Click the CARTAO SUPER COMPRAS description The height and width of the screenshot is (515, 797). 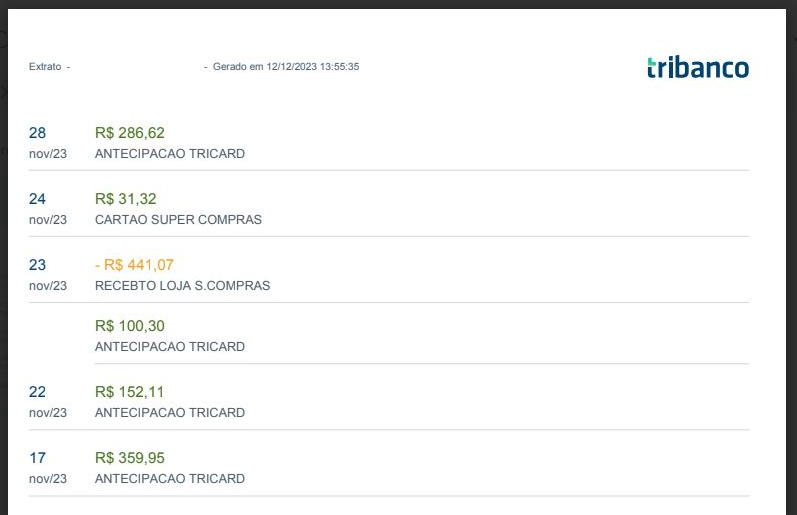[178, 220]
